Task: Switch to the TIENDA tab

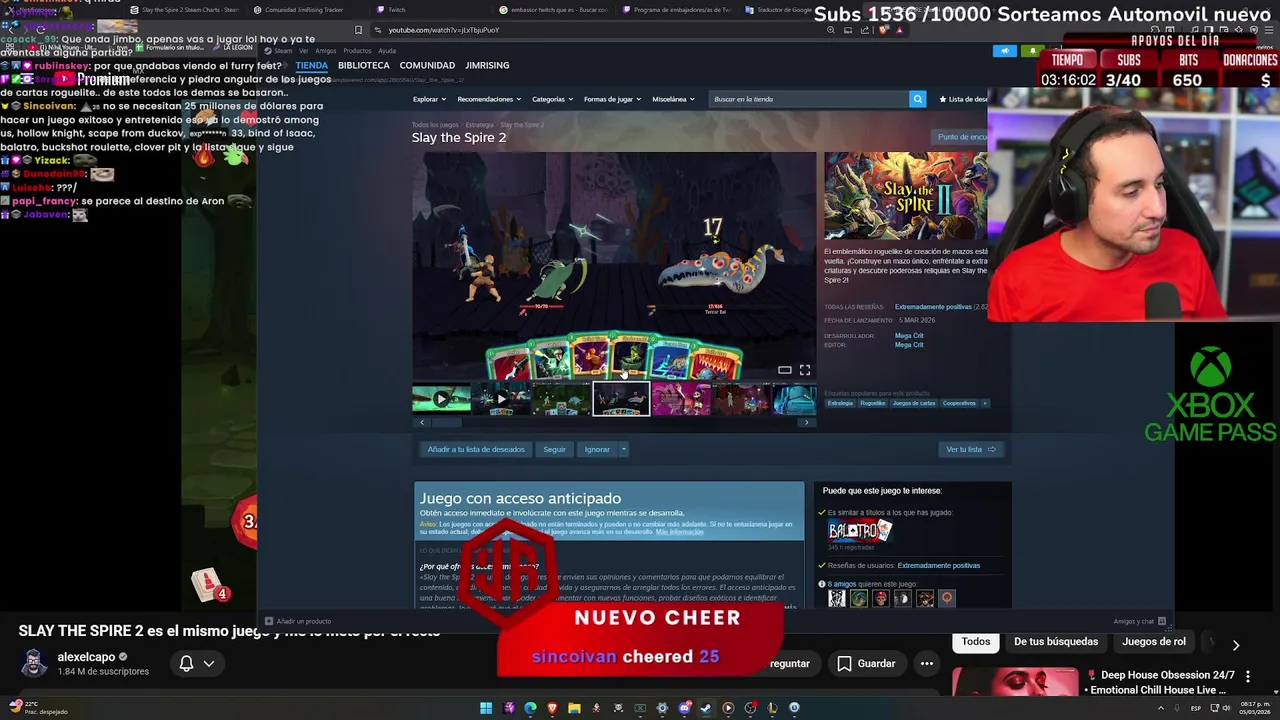Action: pos(311,65)
